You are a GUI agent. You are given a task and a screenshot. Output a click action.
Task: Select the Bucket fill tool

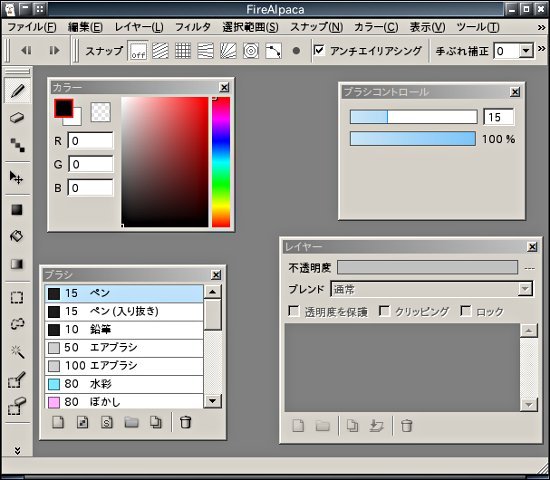16,236
